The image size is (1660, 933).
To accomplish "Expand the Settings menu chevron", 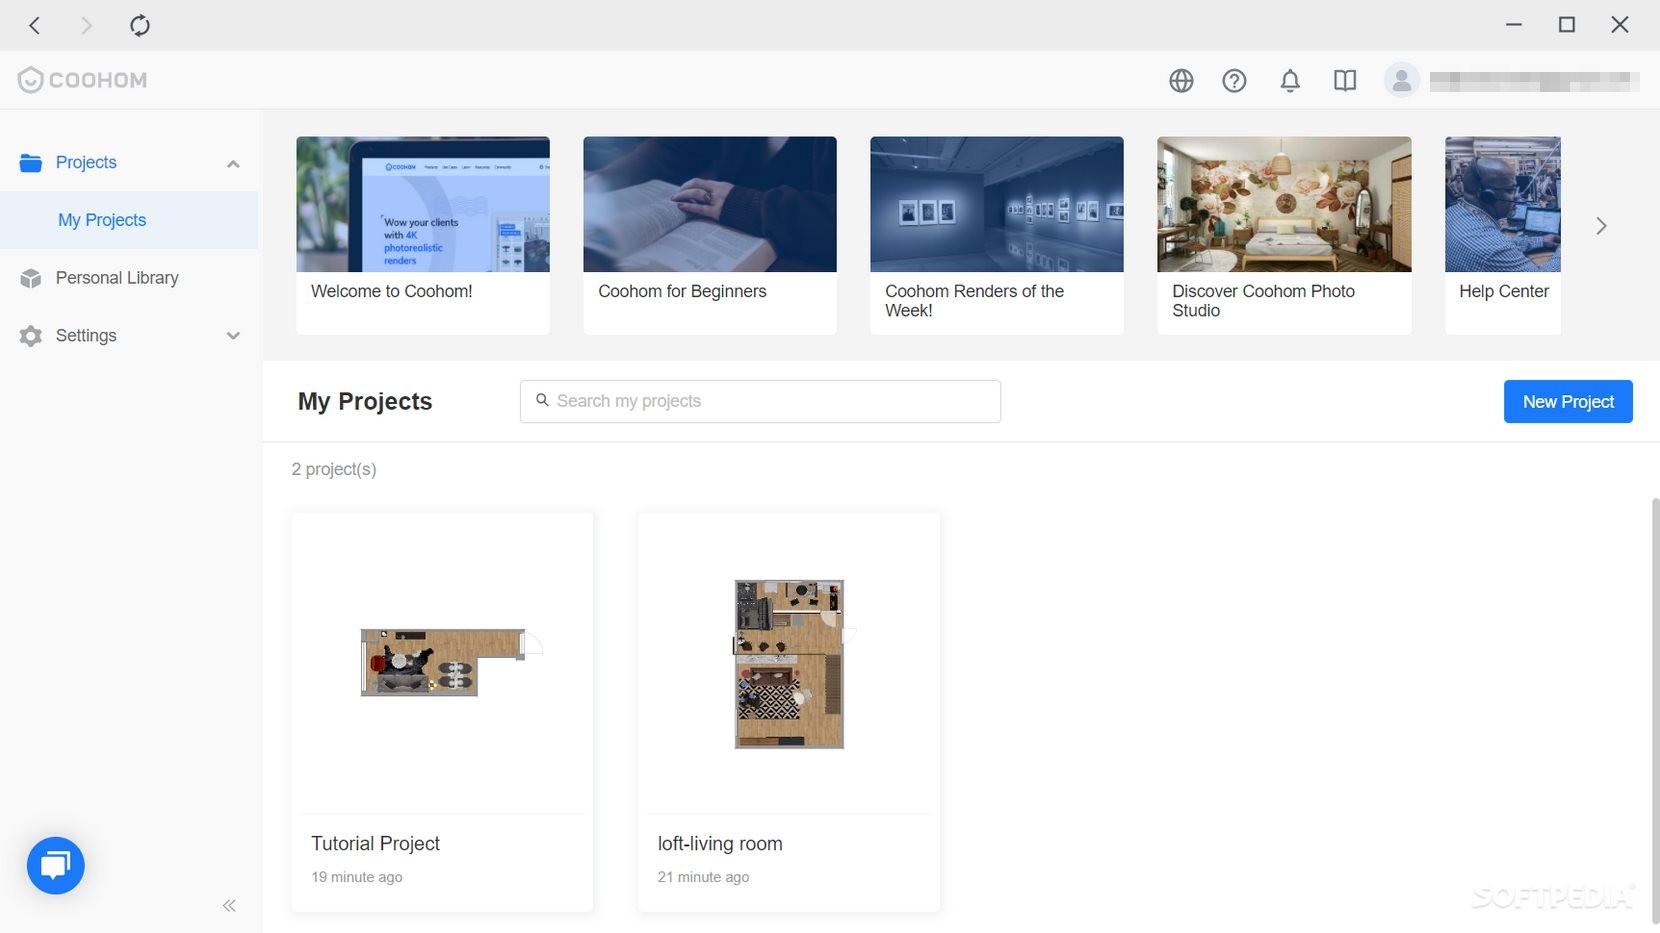I will 233,336.
